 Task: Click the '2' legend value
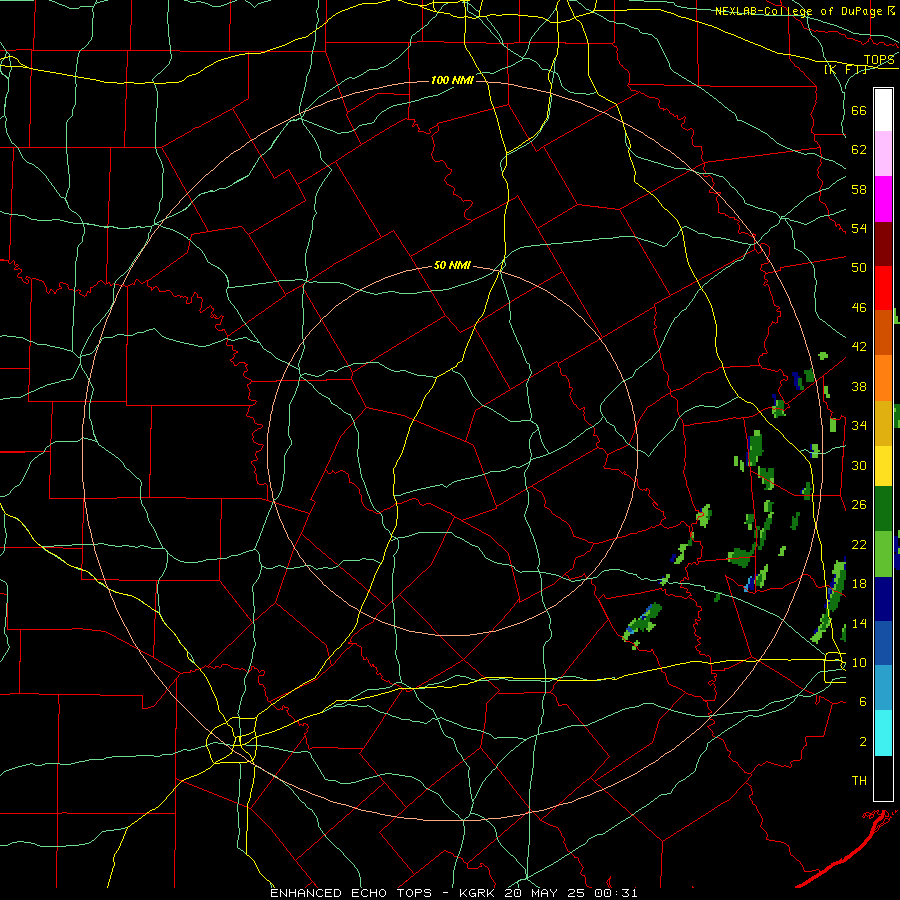point(863,742)
